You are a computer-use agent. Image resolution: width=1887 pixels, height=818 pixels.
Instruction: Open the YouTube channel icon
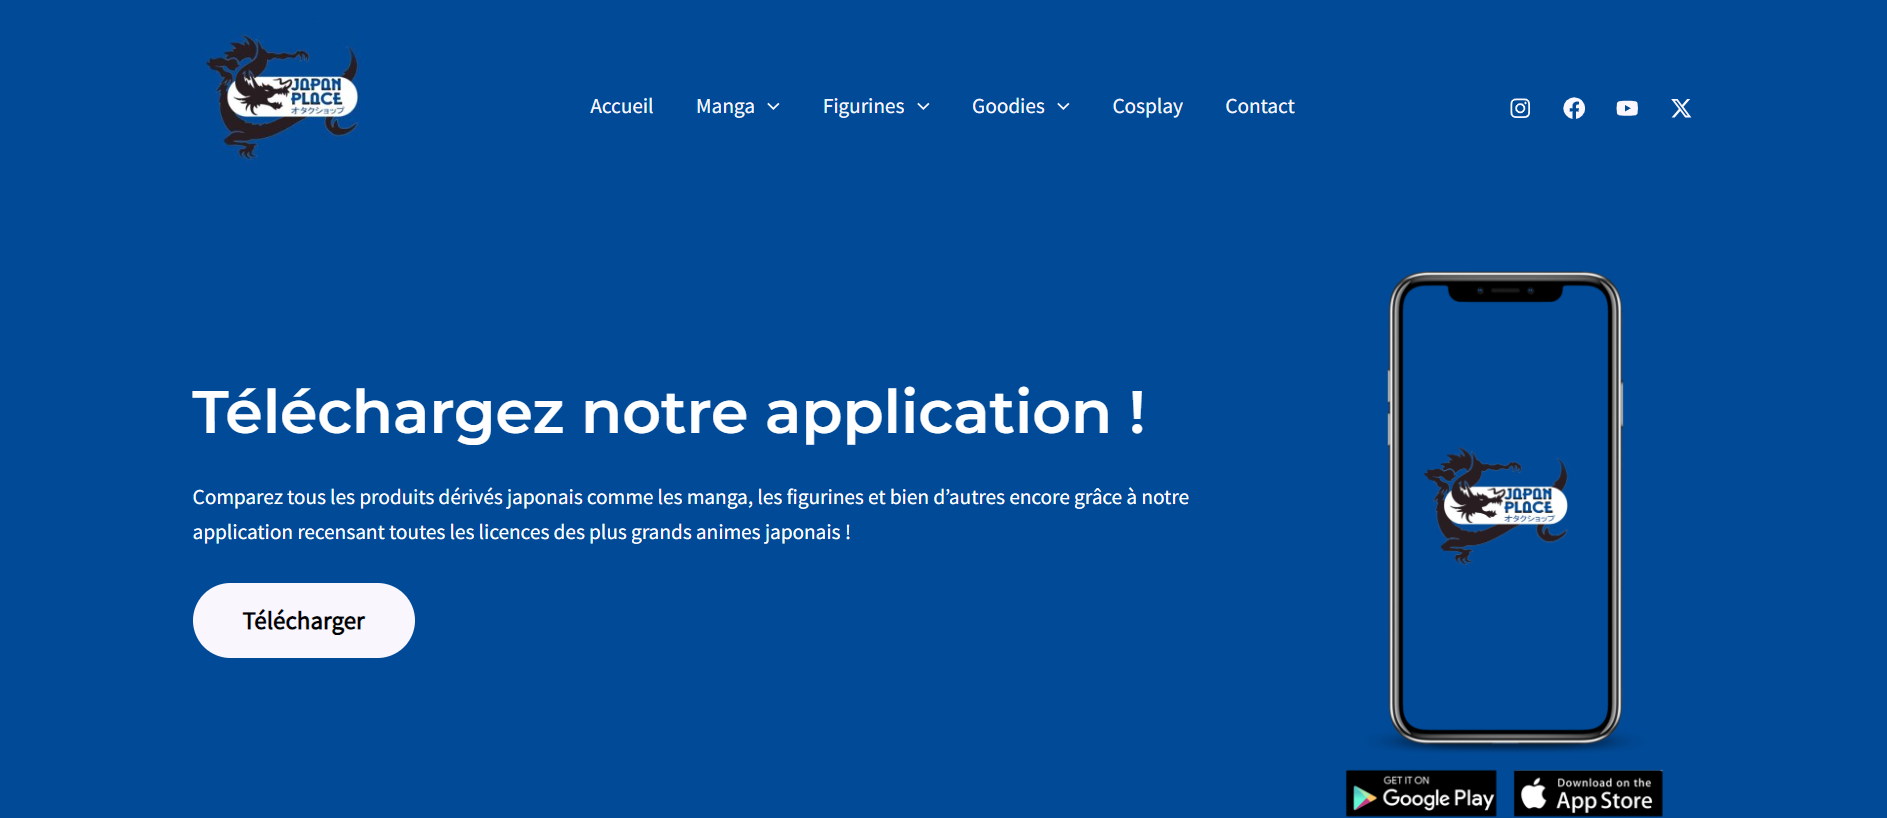[1627, 108]
